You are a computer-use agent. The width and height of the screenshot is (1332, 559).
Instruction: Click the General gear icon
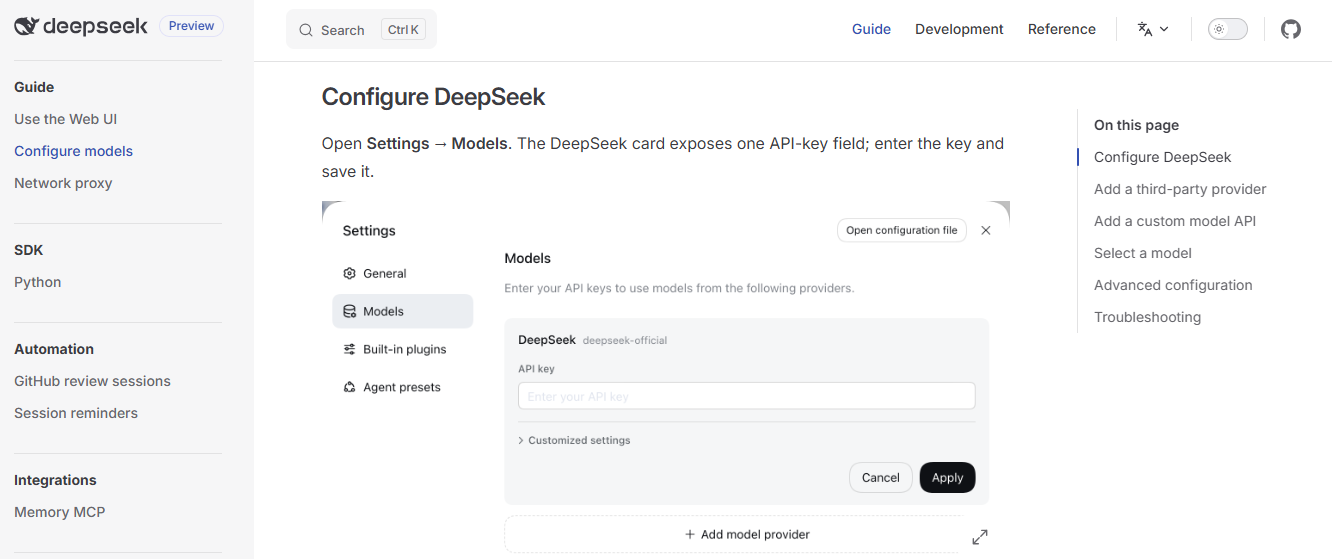[349, 273]
